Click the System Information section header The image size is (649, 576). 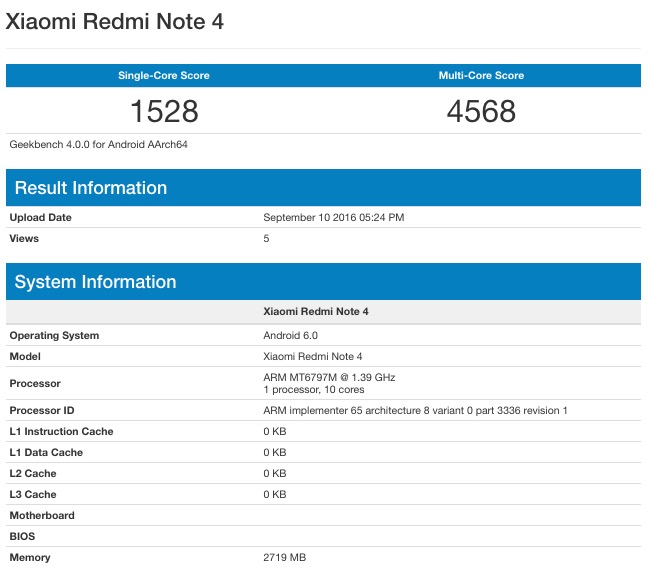pyautogui.click(x=96, y=282)
